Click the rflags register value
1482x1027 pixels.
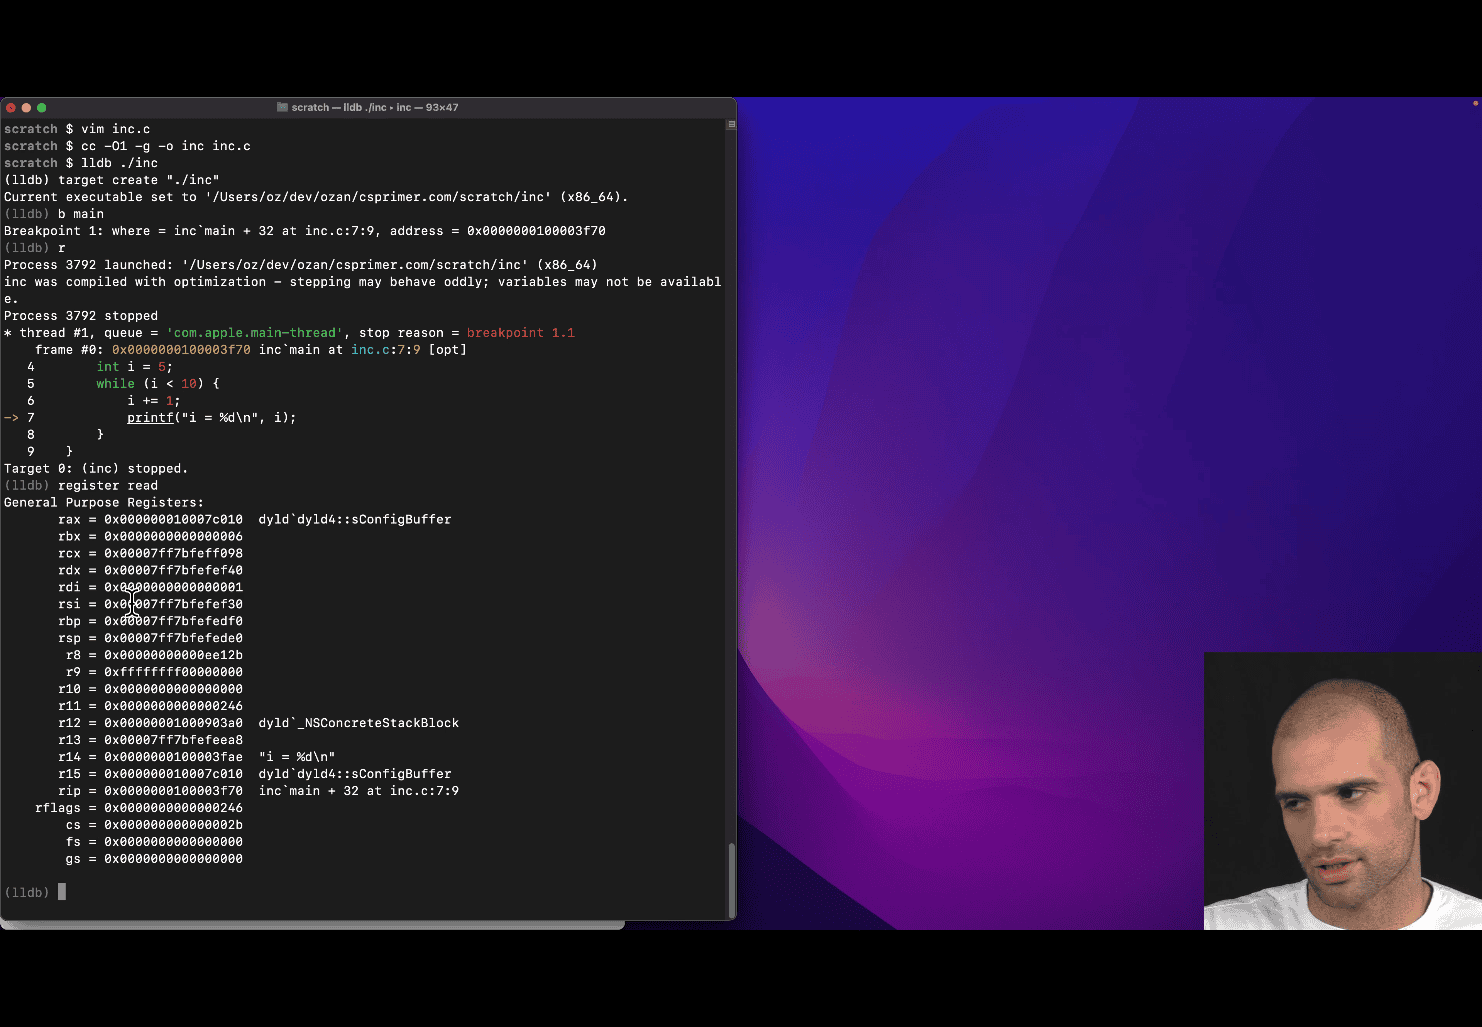click(173, 808)
